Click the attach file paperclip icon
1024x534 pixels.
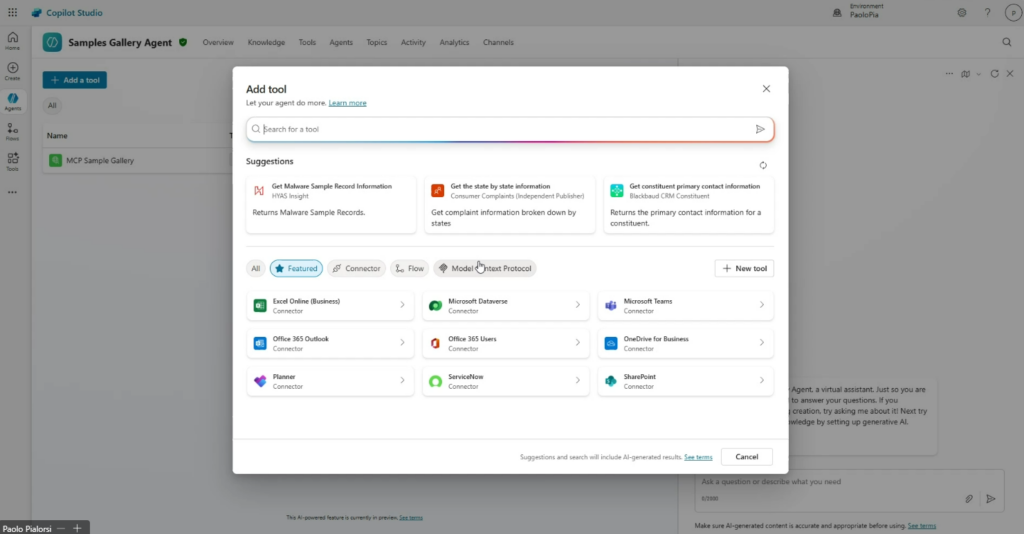click(x=969, y=499)
